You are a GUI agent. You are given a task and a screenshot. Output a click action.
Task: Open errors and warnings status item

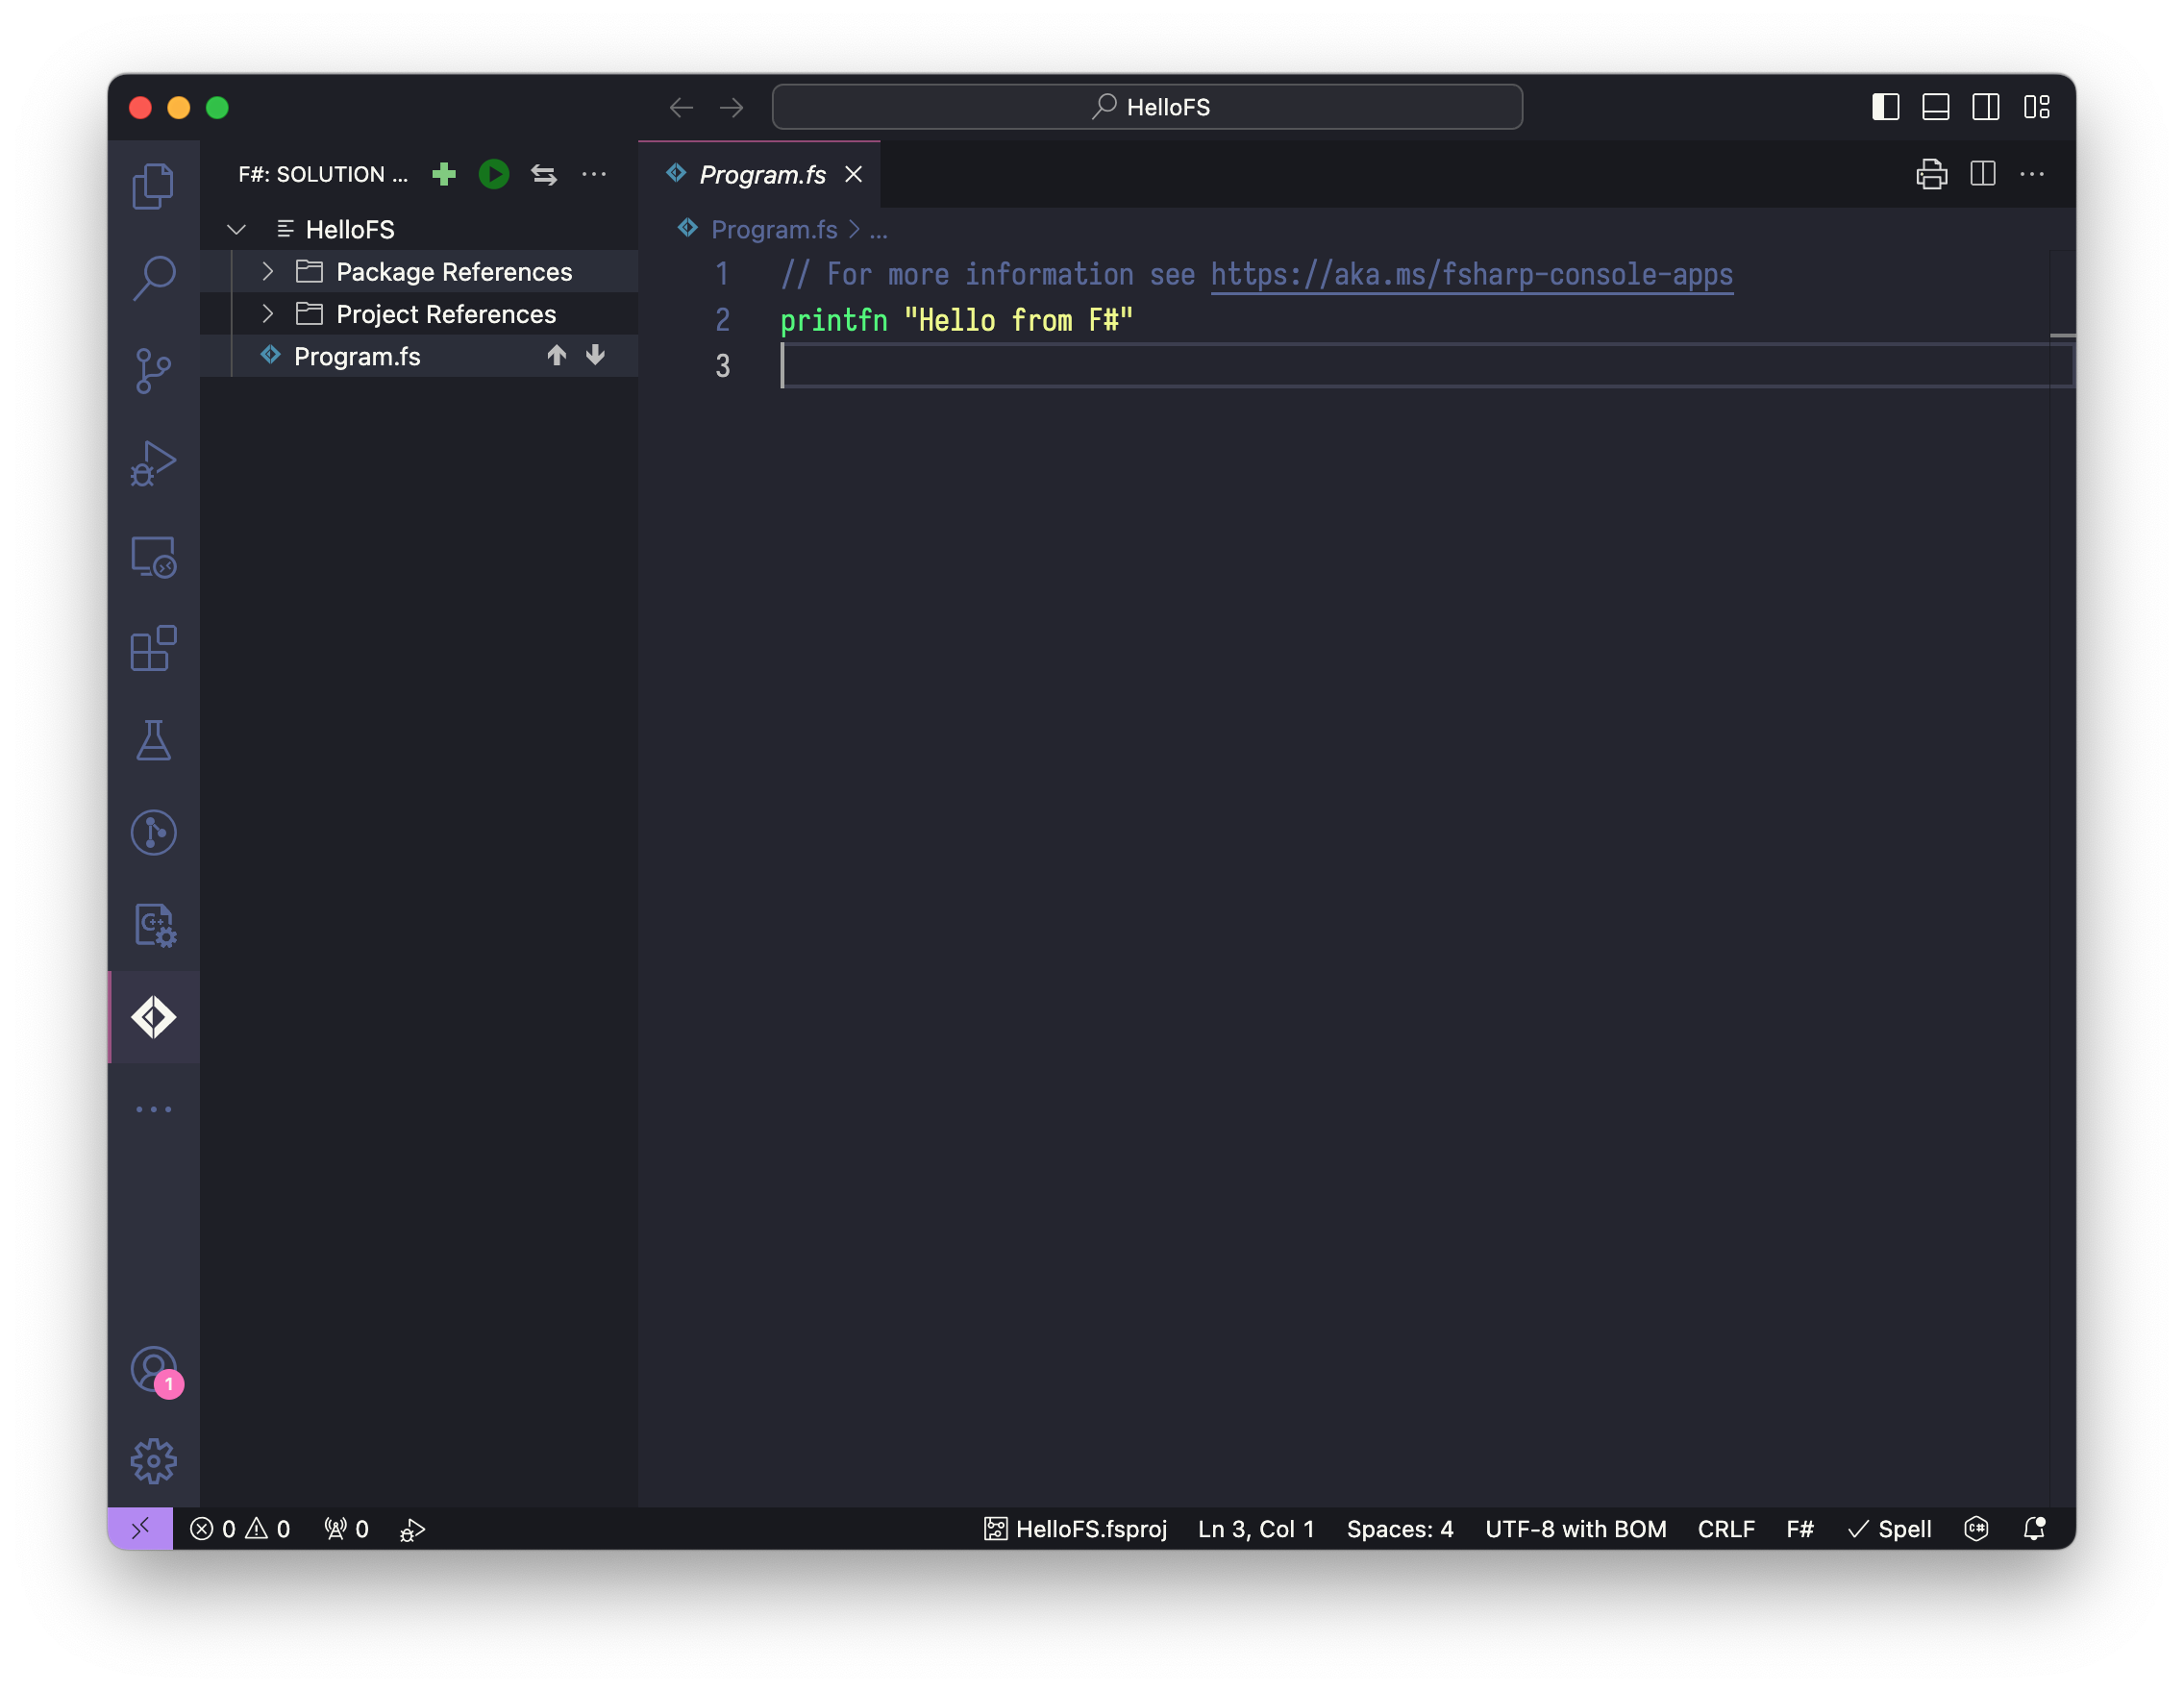[240, 1528]
